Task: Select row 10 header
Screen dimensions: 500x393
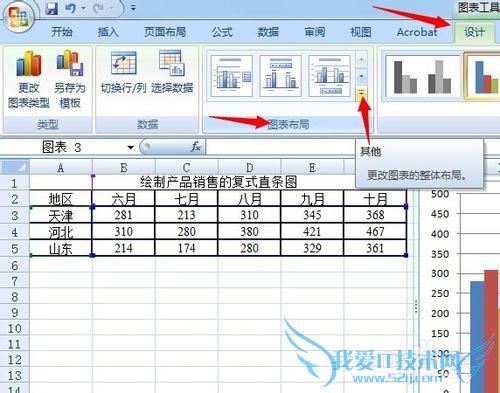Action: (15, 328)
